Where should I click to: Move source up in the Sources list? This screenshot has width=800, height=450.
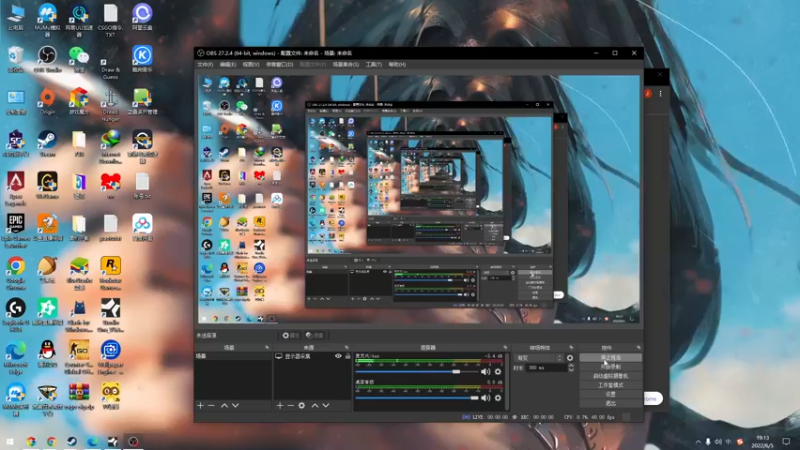point(315,406)
